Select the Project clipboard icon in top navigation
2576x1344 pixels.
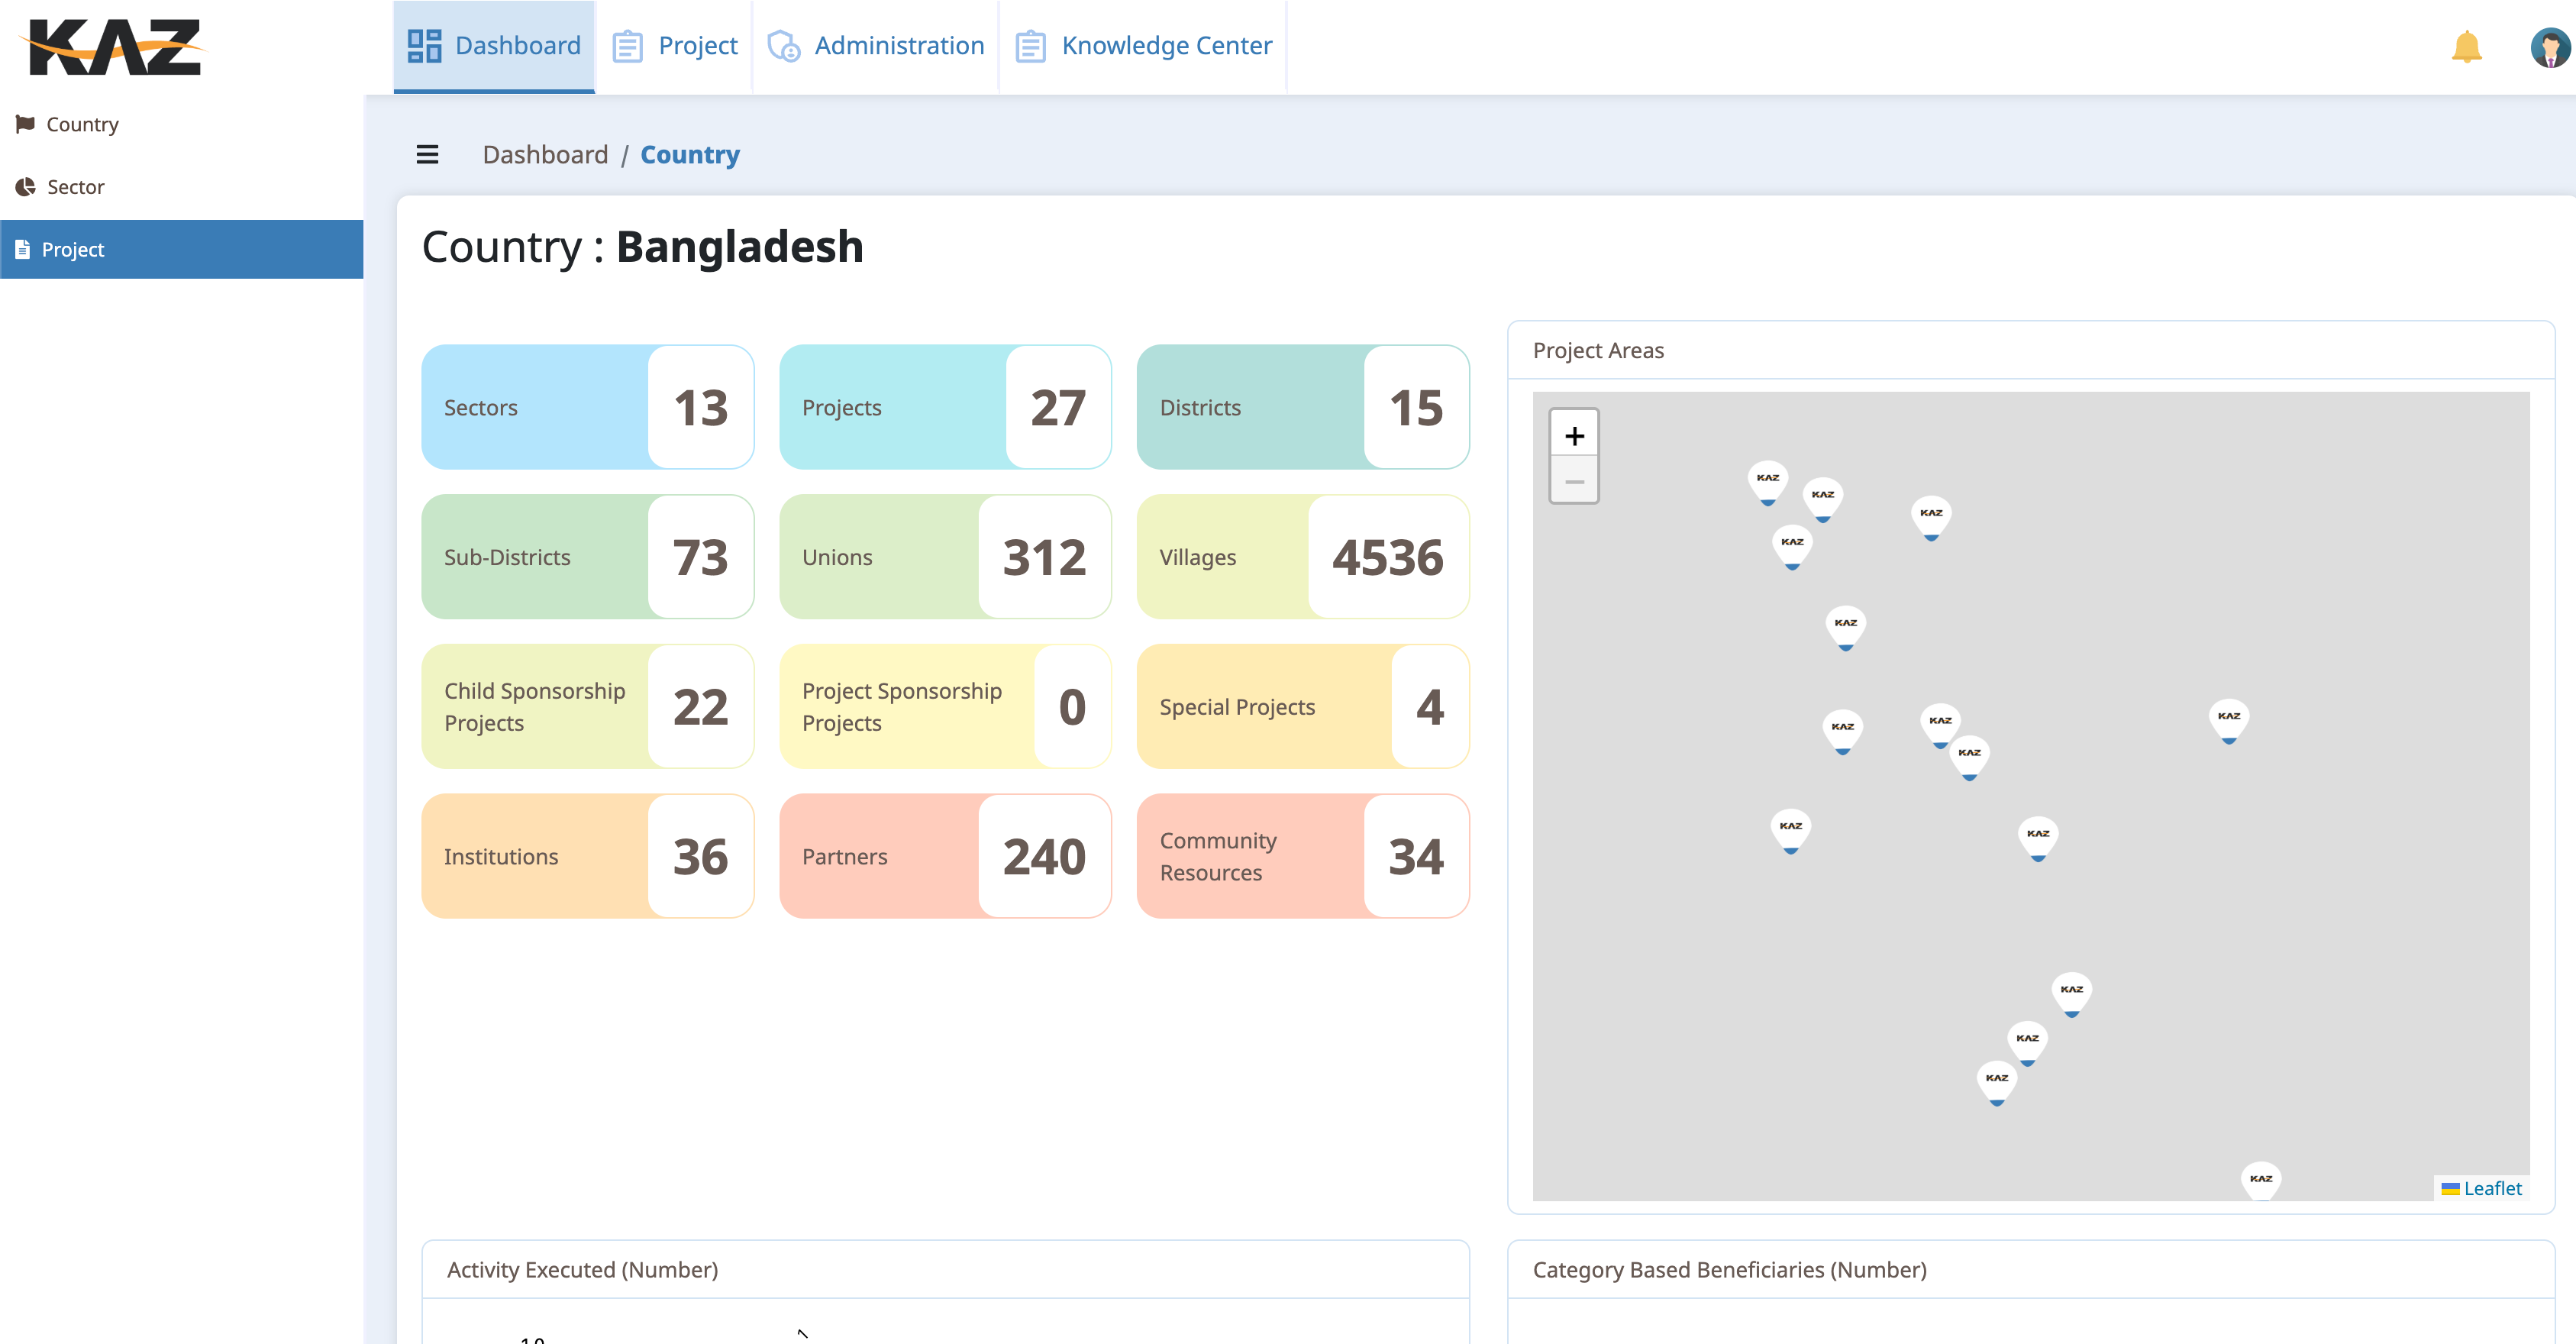point(628,45)
